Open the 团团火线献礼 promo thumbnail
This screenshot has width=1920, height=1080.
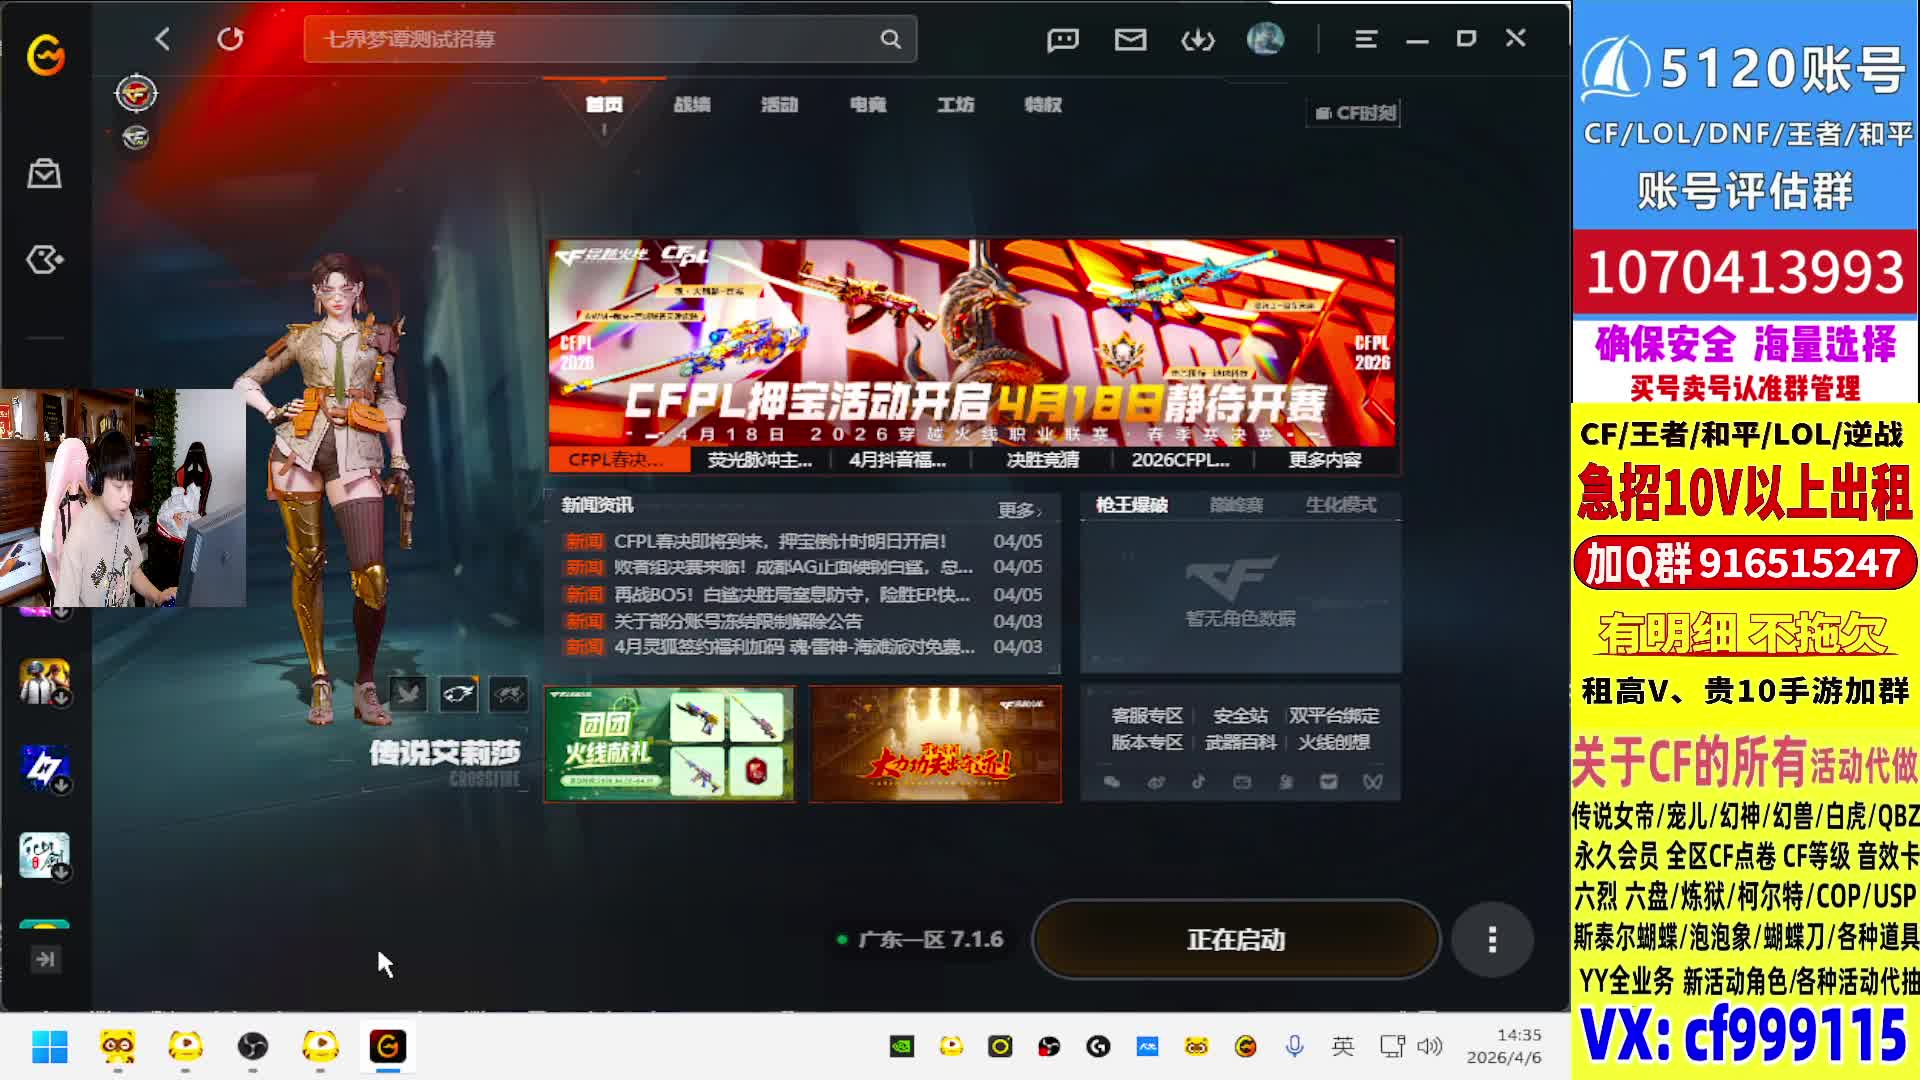point(669,744)
